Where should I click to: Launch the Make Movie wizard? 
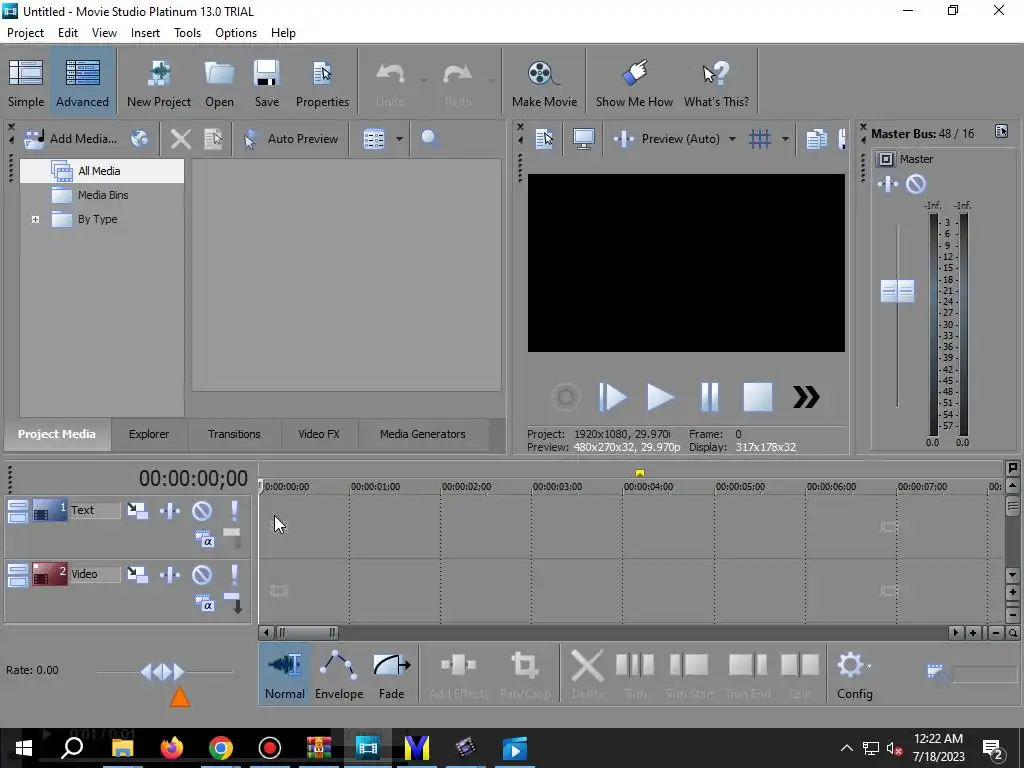pos(544,82)
